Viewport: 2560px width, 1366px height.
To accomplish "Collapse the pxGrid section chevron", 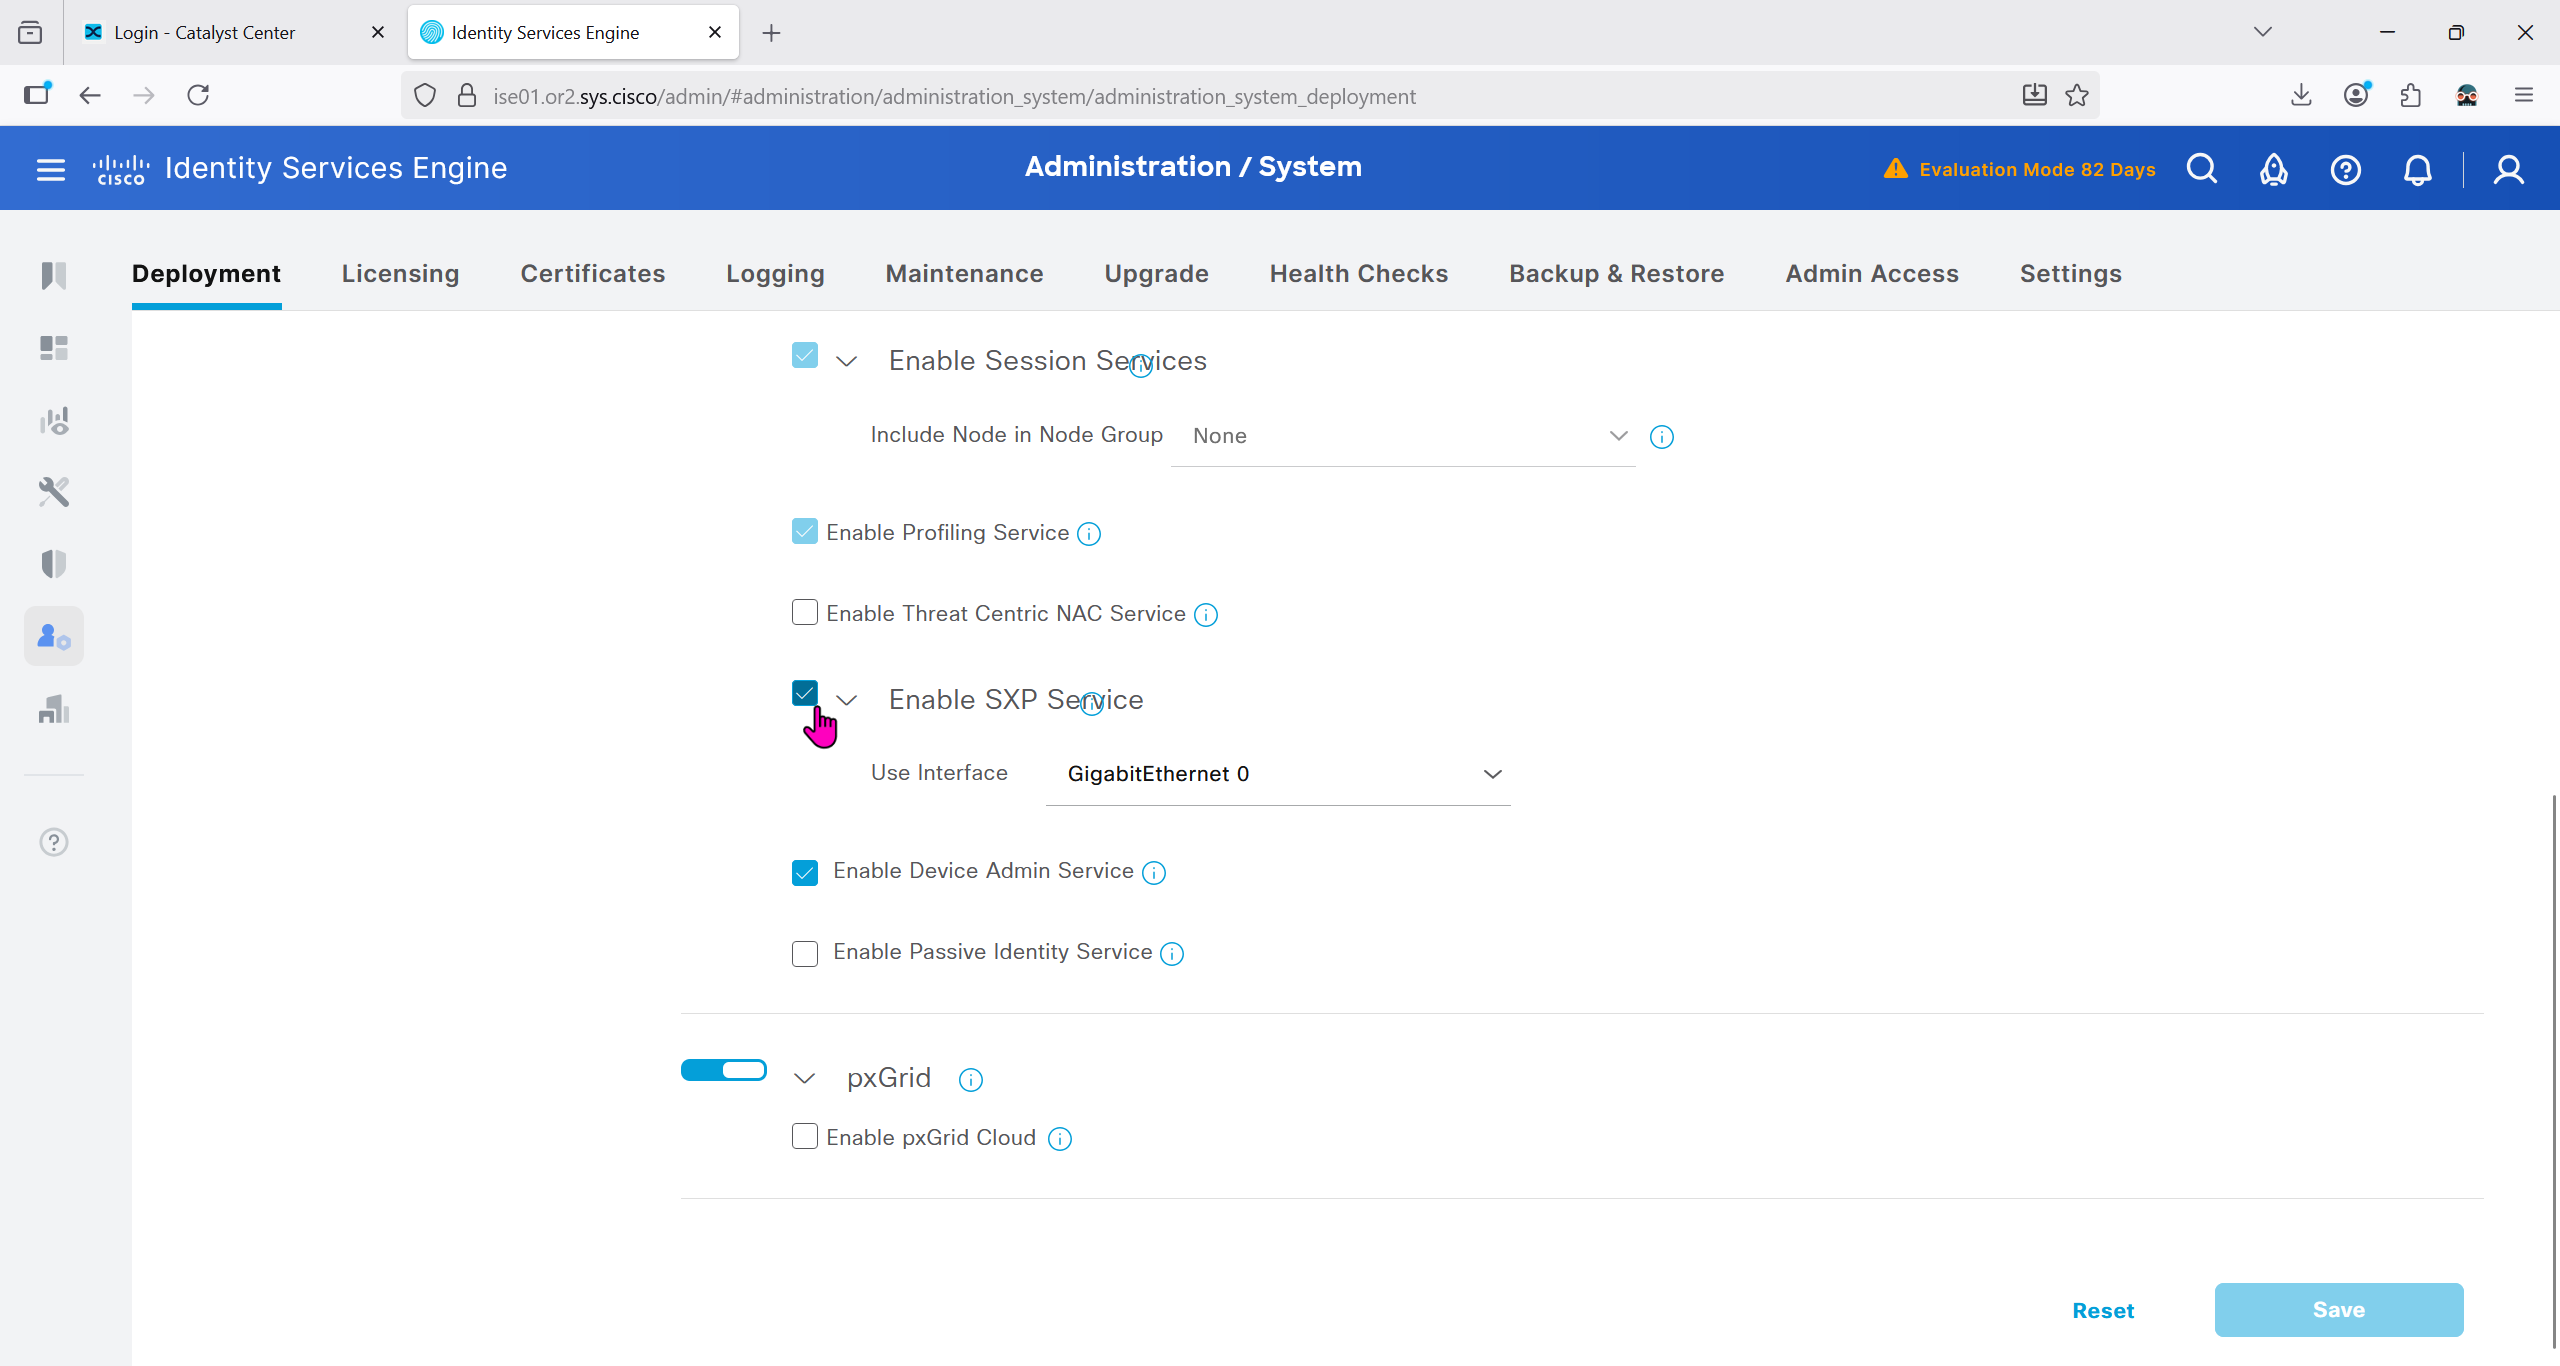I will 804,1078.
